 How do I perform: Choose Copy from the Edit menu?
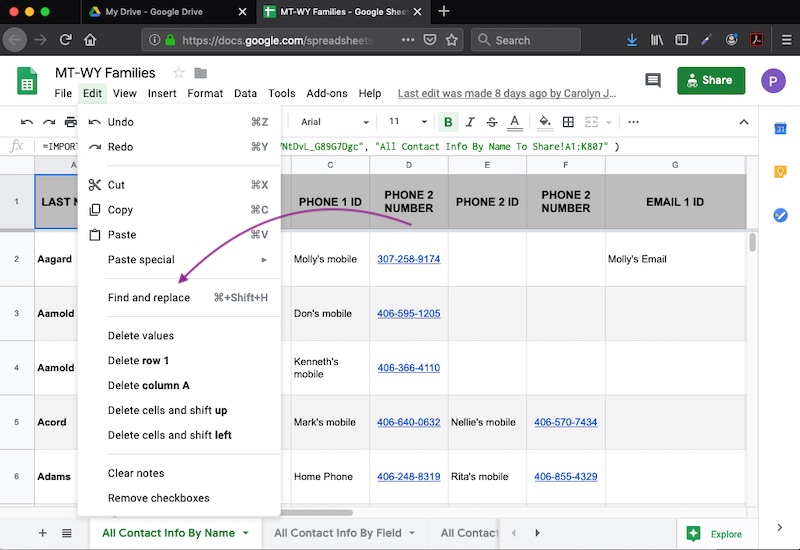[x=179, y=210]
